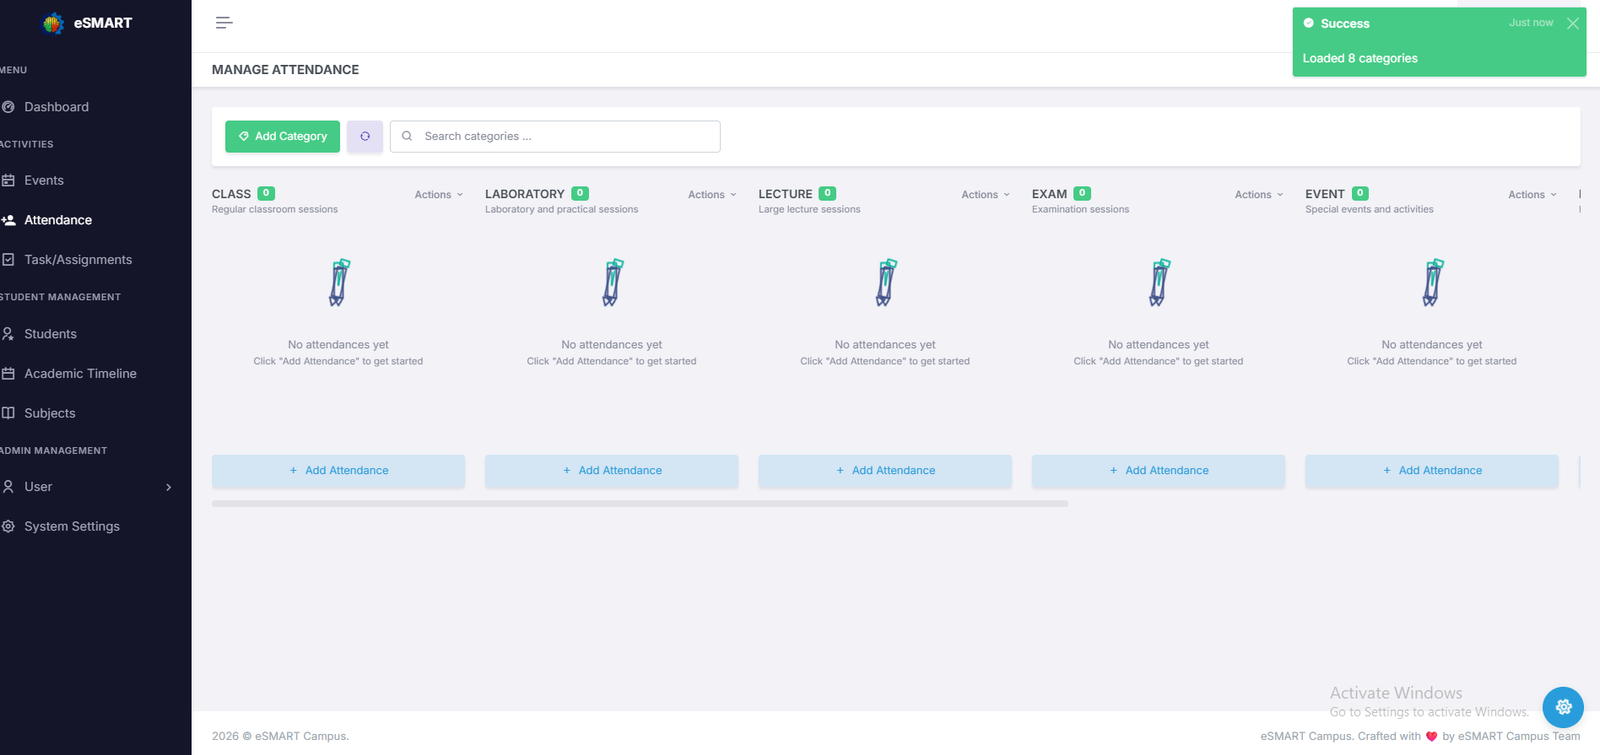Viewport: 1600px width, 755px height.
Task: Click the horizontal scrollbar below categories
Action: coord(640,504)
